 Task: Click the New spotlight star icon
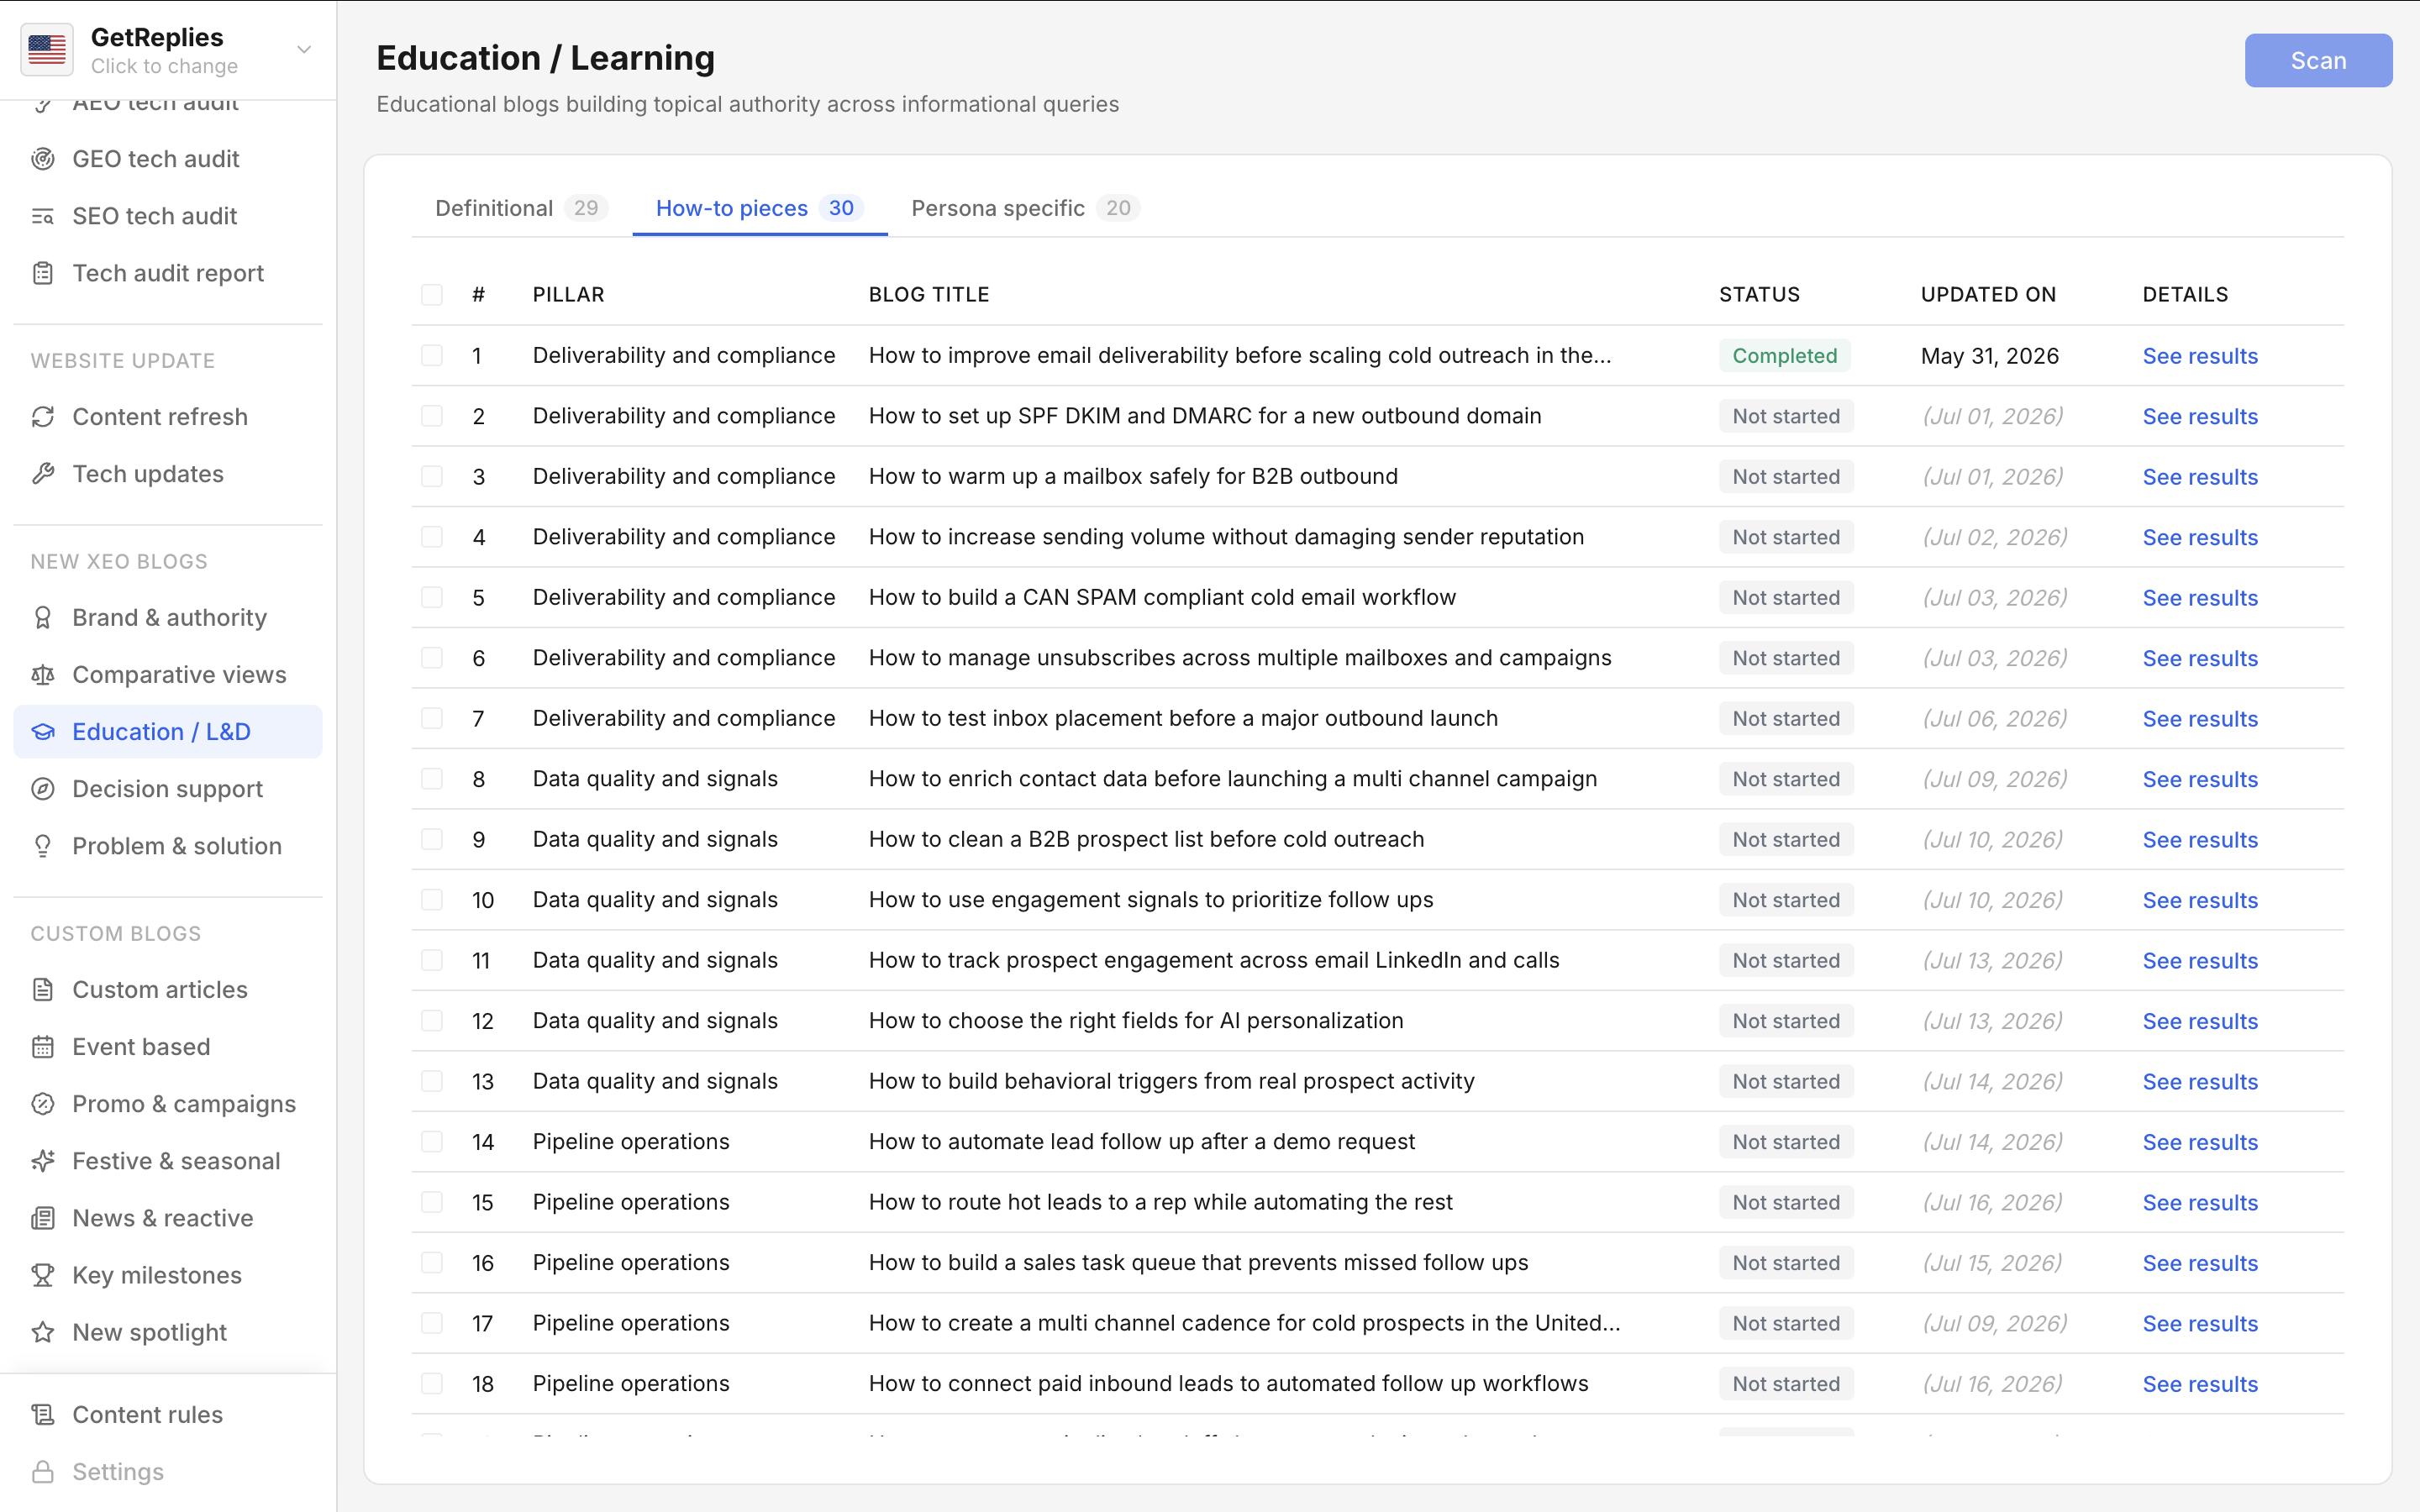click(43, 1332)
